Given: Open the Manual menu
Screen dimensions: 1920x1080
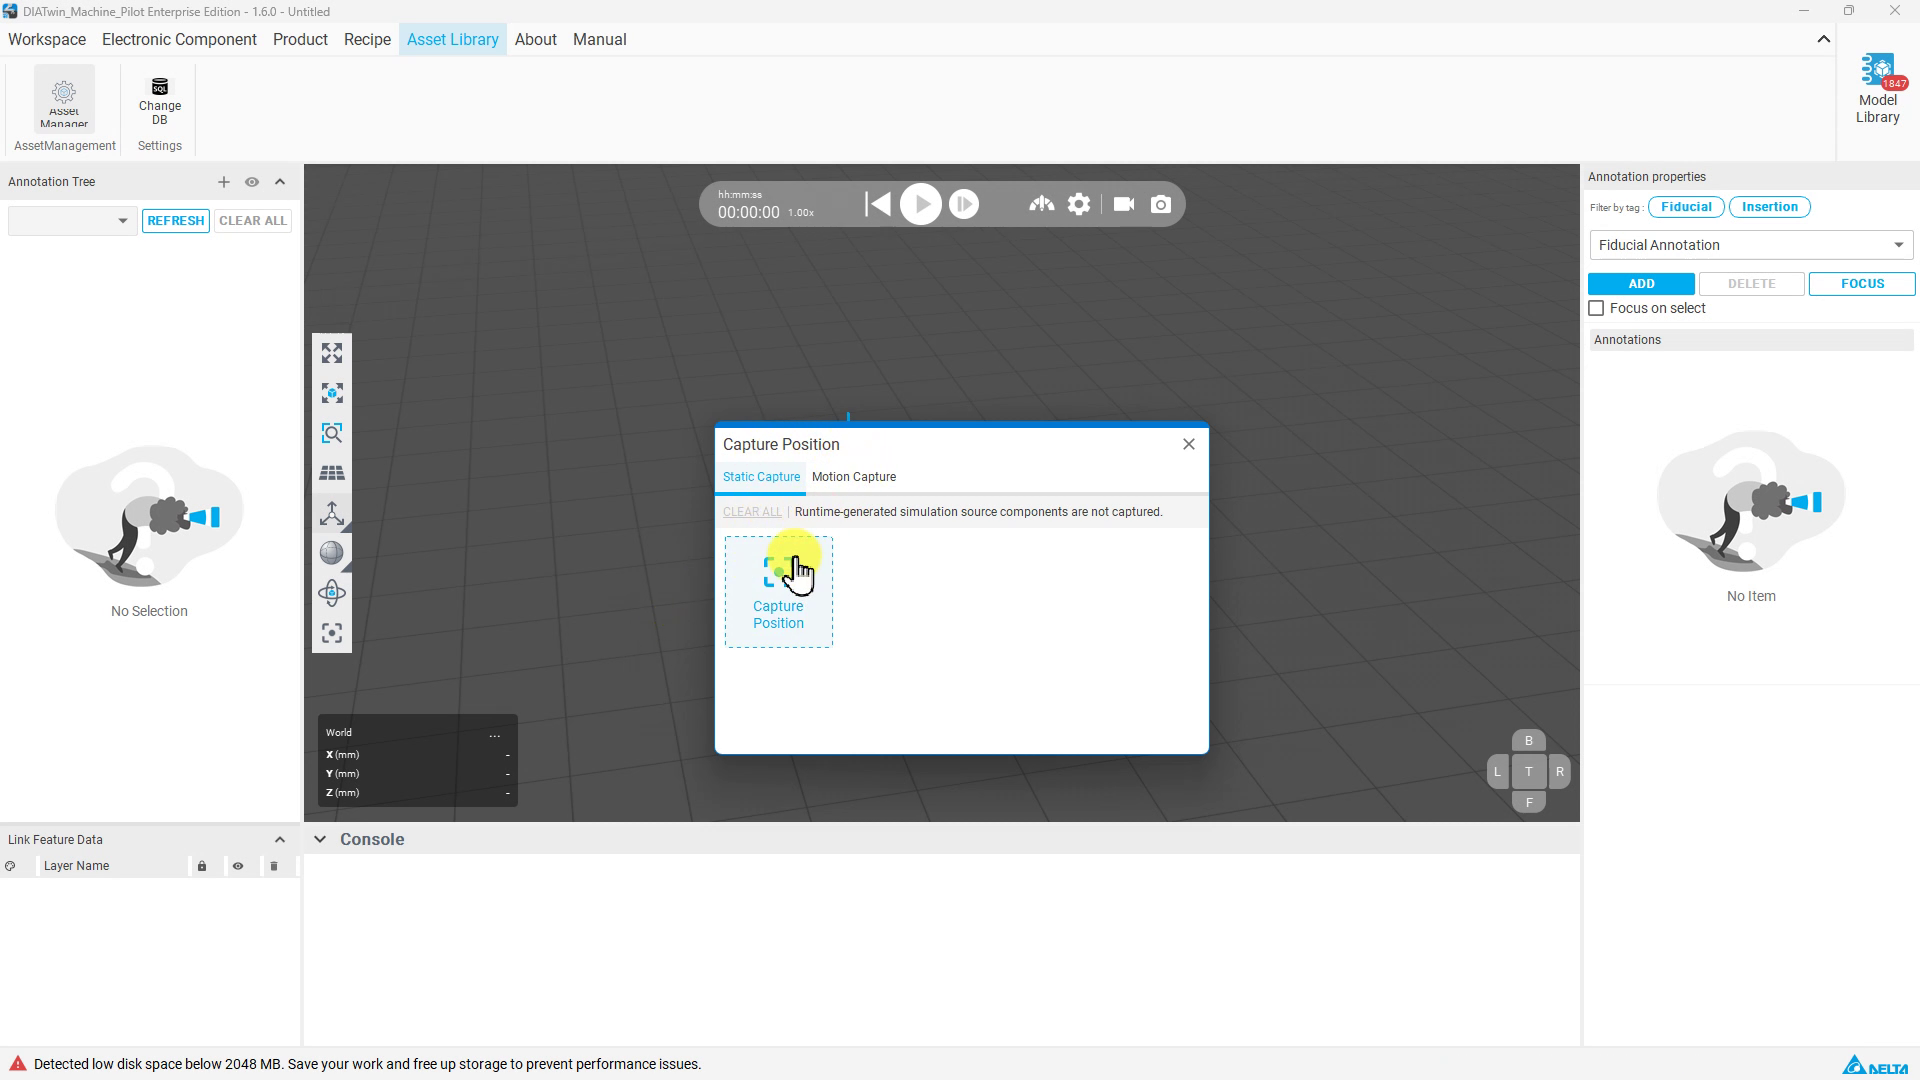Looking at the screenshot, I should 600,40.
